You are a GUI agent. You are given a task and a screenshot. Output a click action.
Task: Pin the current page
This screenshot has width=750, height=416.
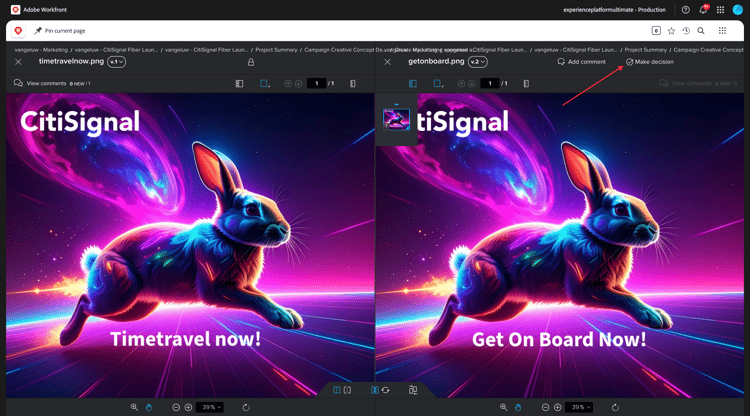pos(60,31)
